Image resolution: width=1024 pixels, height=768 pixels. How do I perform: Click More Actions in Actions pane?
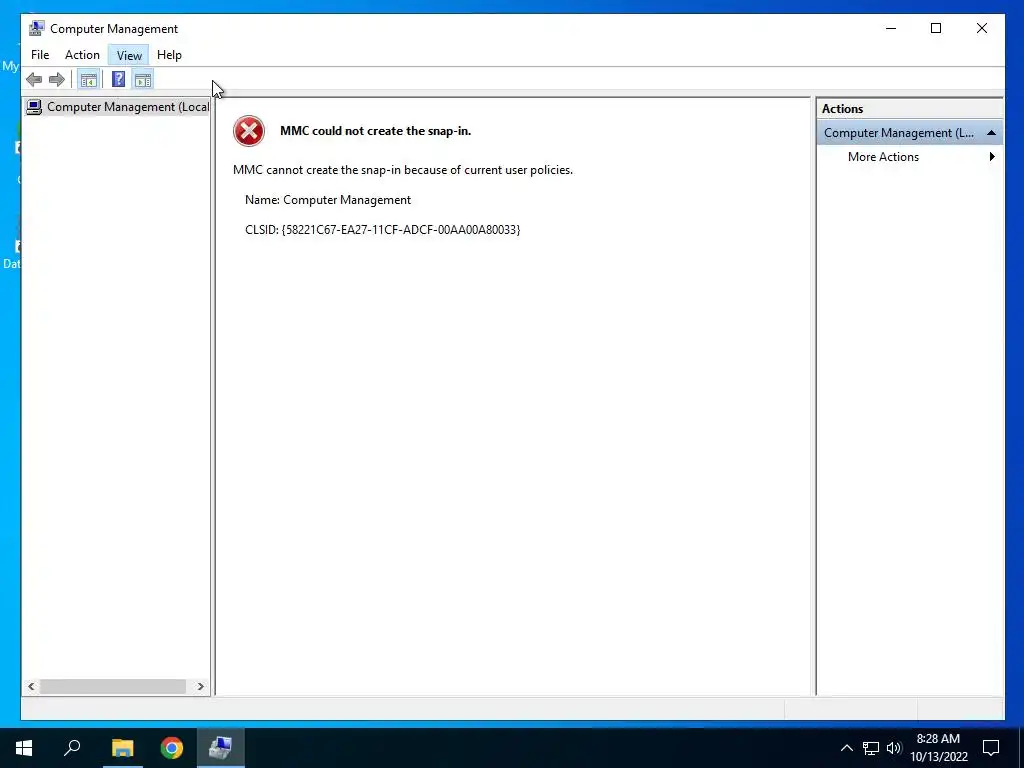tap(883, 157)
